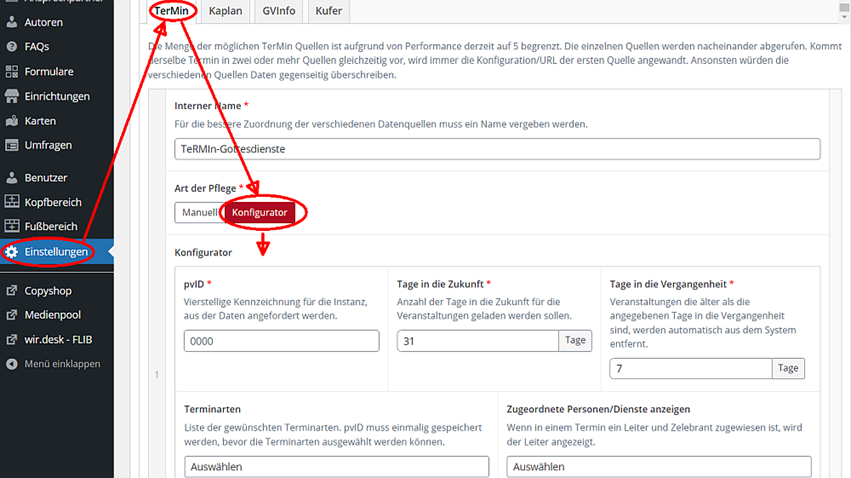The height and width of the screenshot is (478, 851).
Task: Switch to the GVInfo tab
Action: (x=277, y=10)
